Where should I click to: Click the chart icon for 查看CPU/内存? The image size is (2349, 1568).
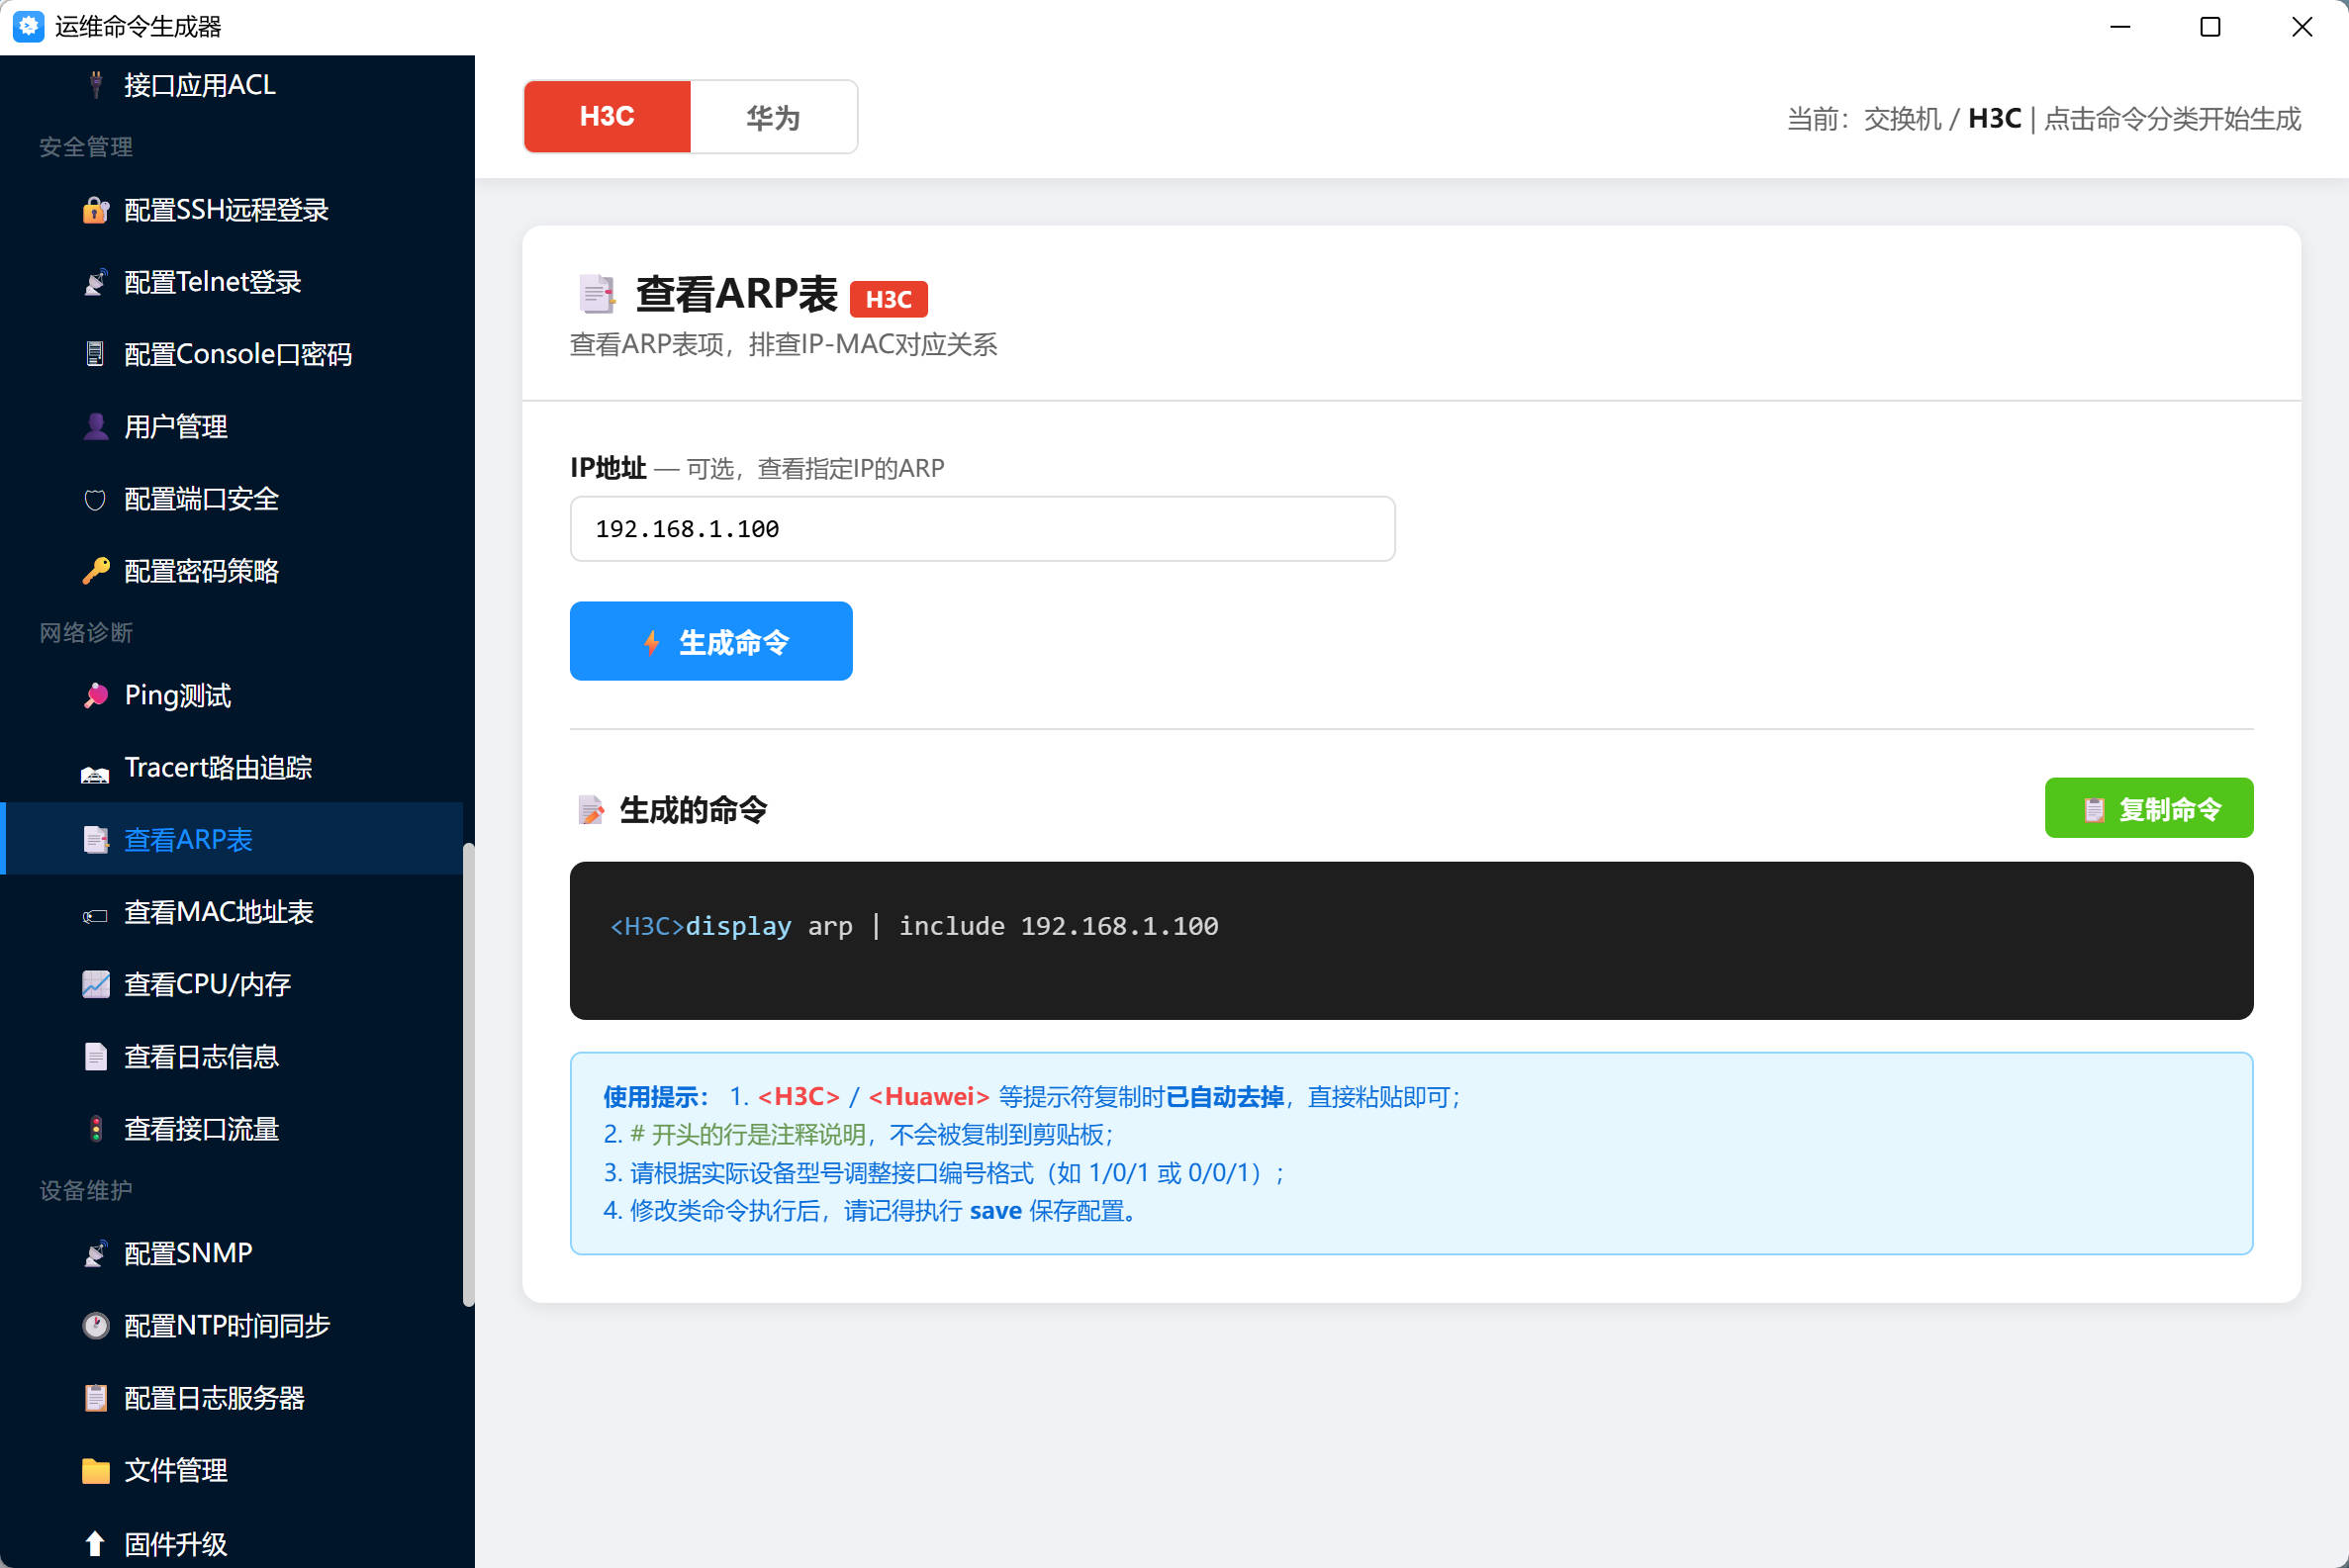click(95, 984)
